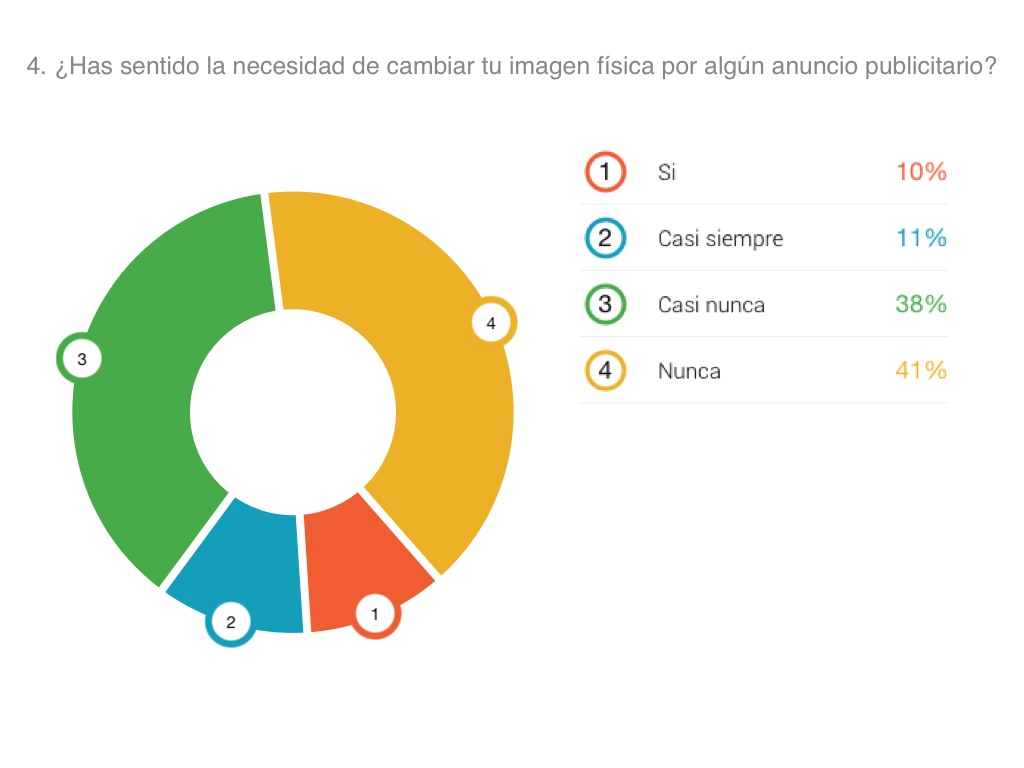
Task: Click the 'Nunca' legend label
Action: [x=689, y=371]
